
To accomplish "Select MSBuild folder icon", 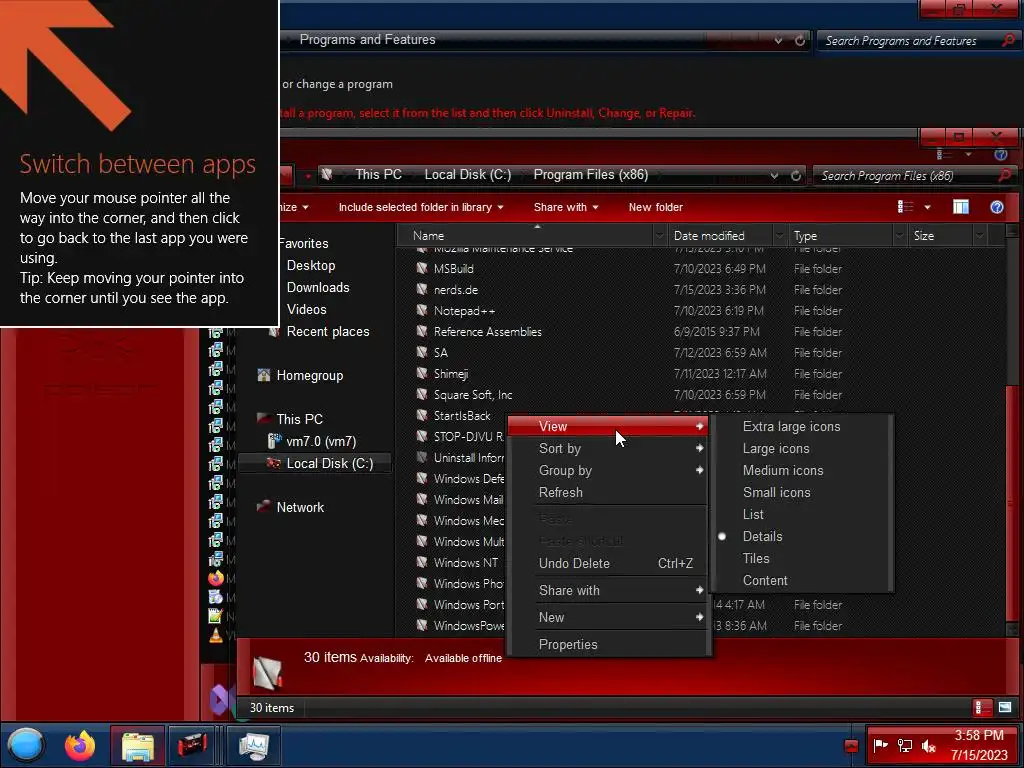I will click(422, 268).
